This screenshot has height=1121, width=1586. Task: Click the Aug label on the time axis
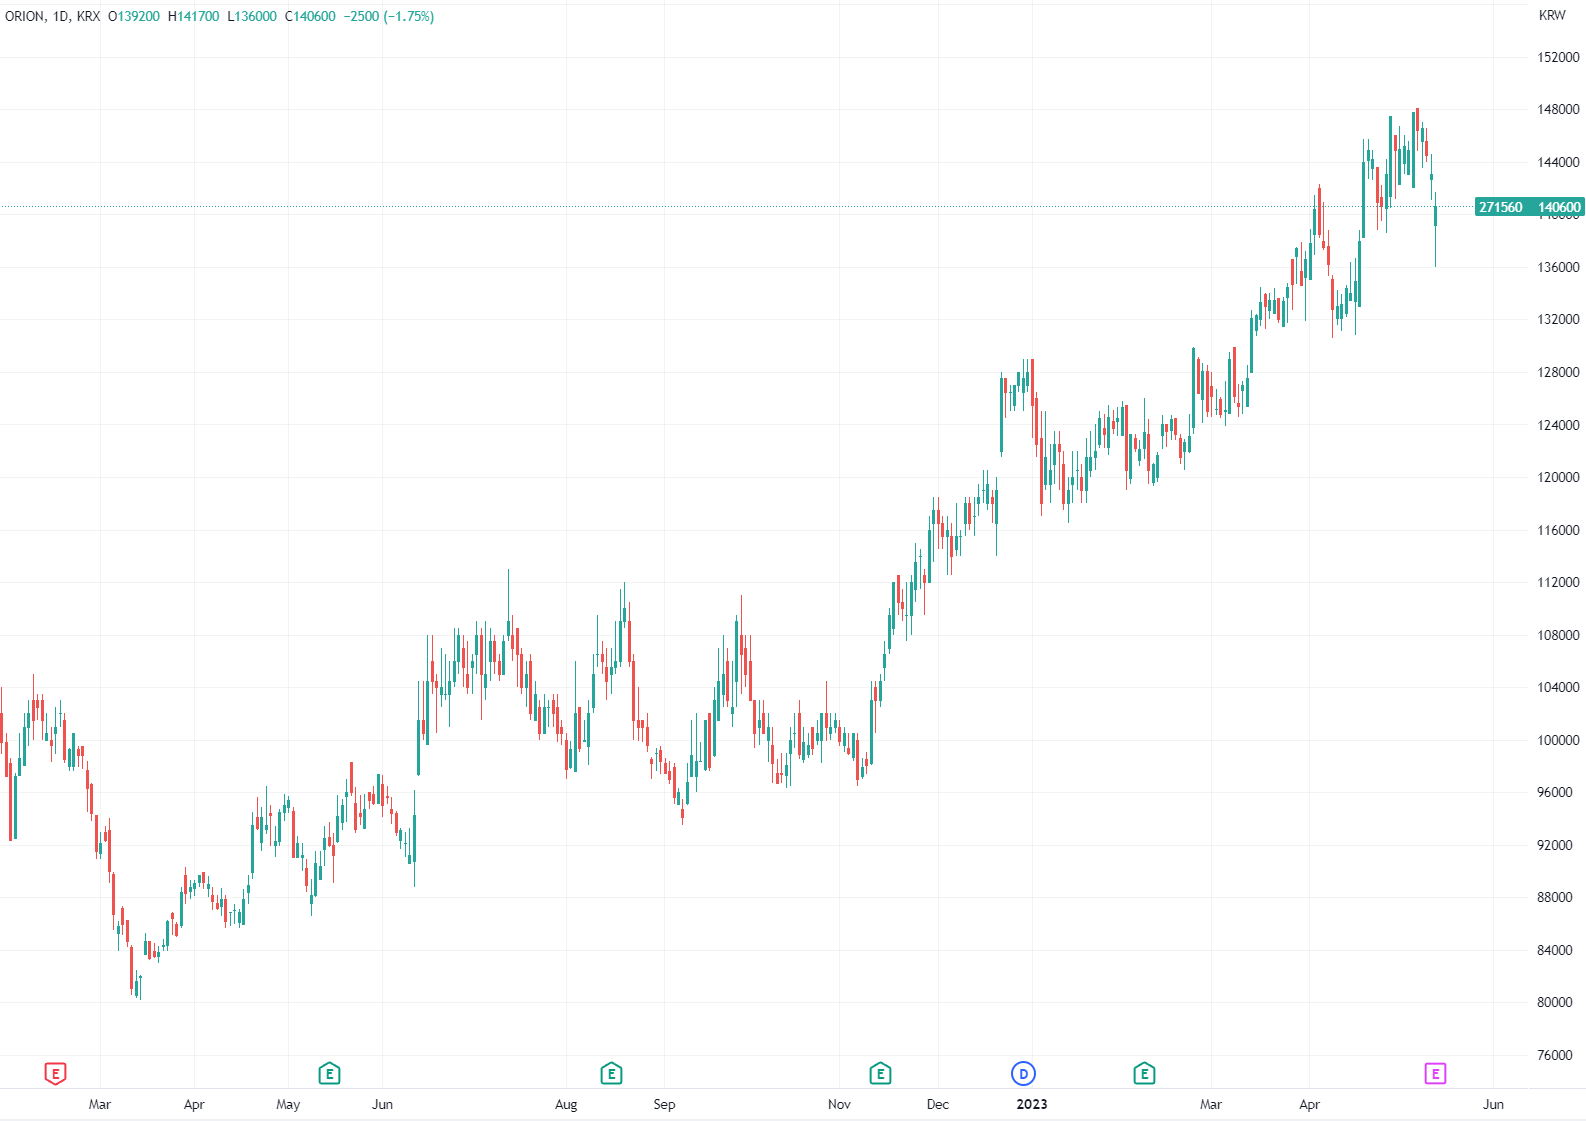566,1104
